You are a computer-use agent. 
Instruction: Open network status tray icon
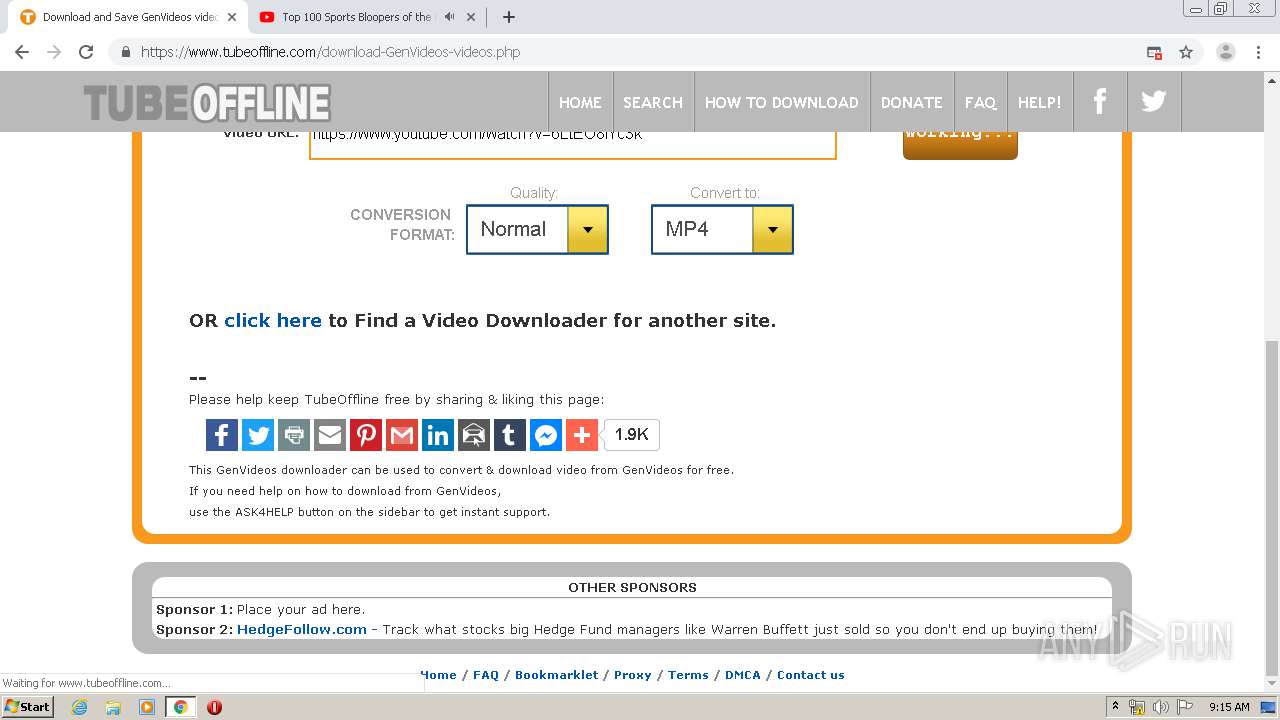pyautogui.click(x=1137, y=707)
